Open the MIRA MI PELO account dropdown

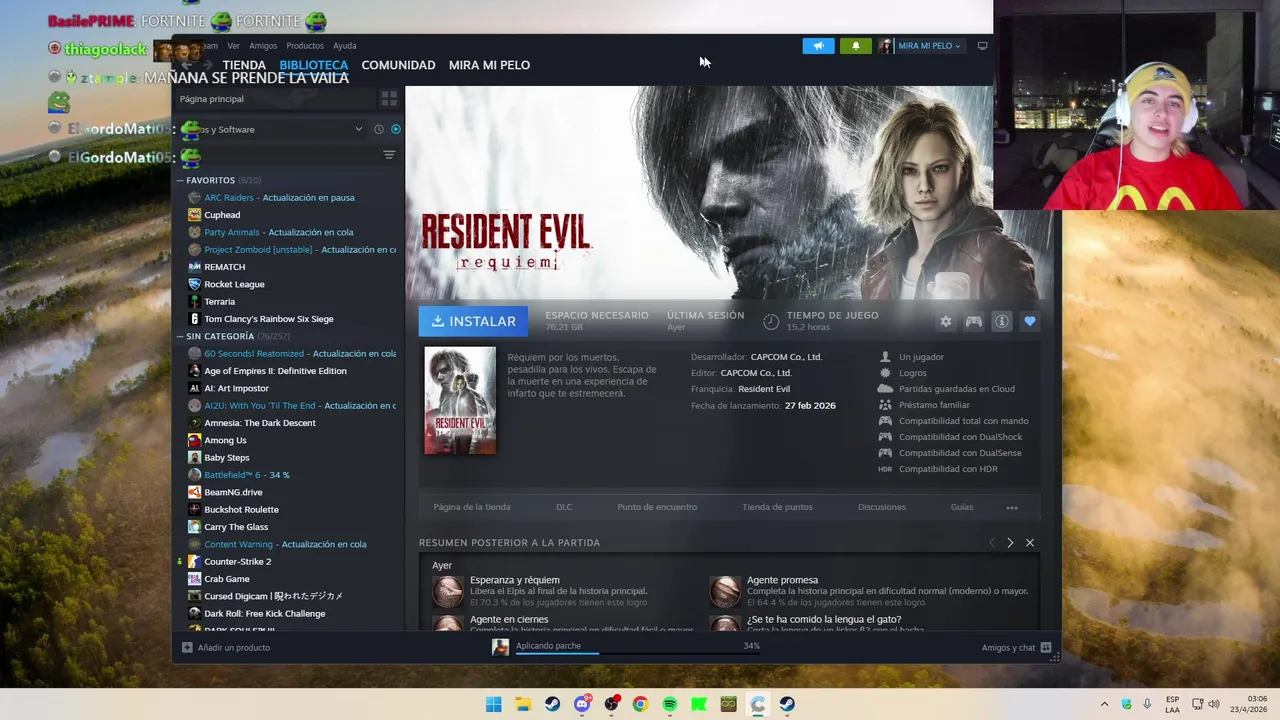921,46
